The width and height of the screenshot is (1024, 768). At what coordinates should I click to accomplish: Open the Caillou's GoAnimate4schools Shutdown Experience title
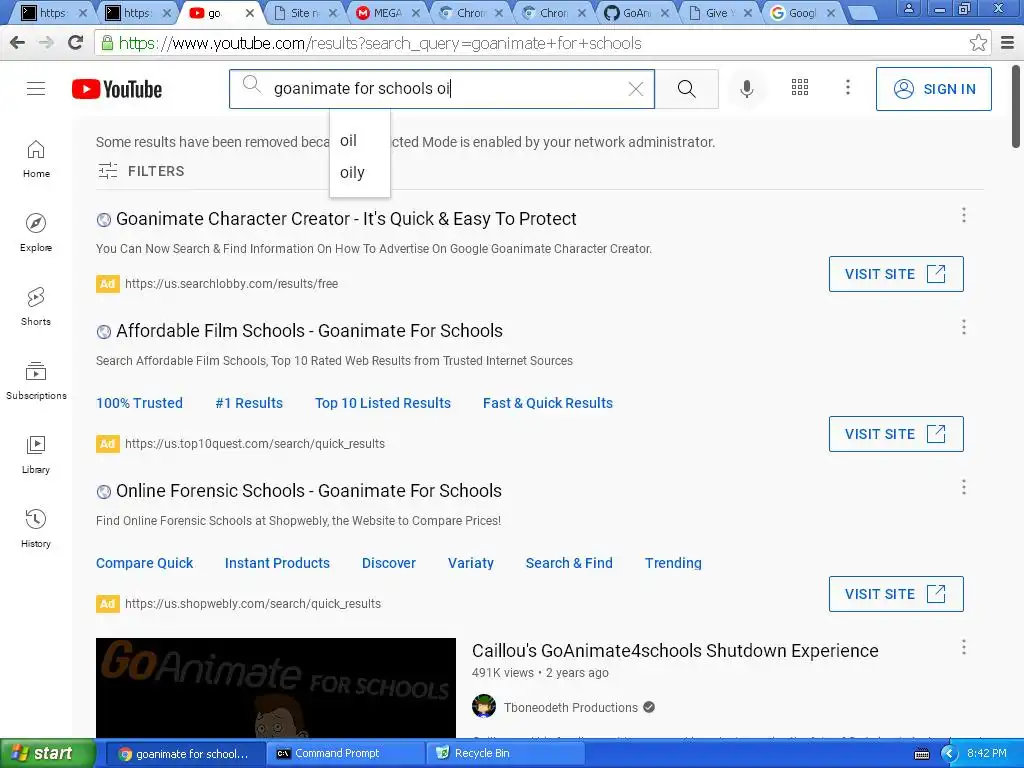click(x=675, y=650)
